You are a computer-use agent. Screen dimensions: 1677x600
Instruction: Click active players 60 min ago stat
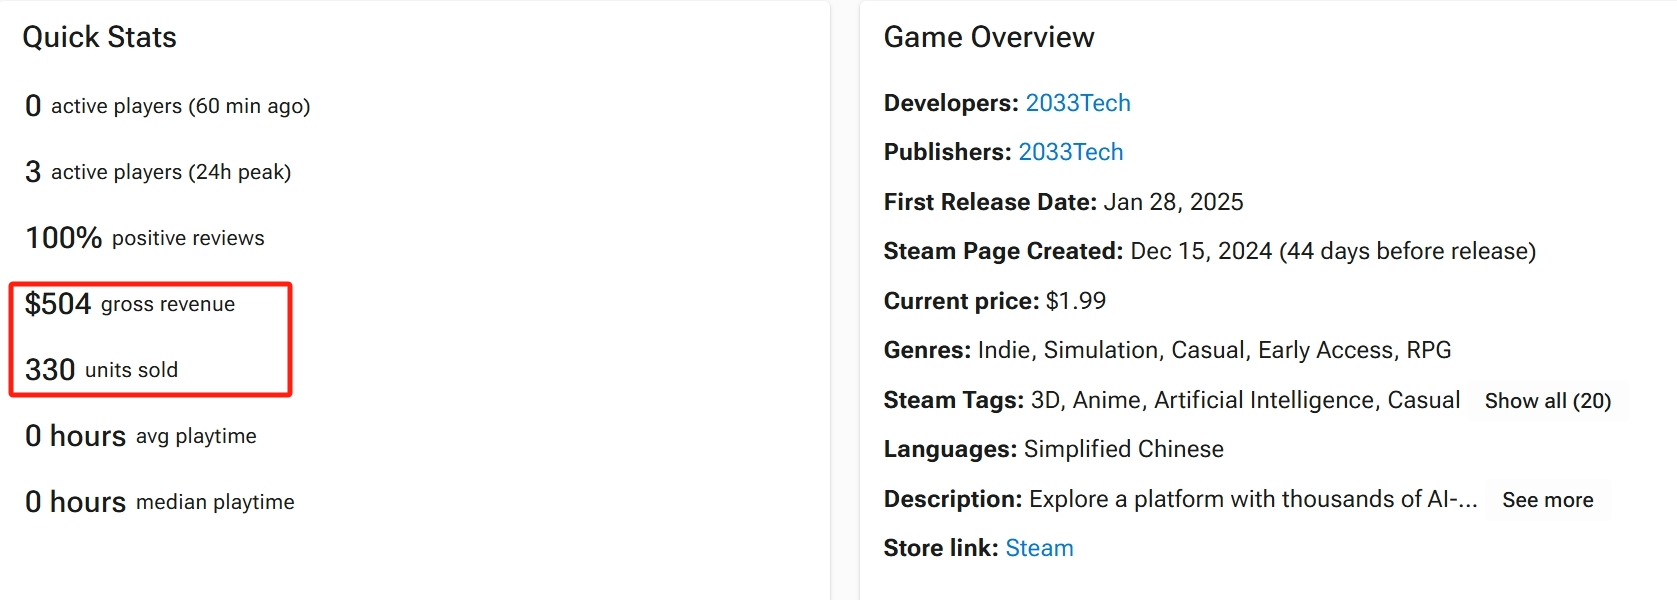pos(168,106)
